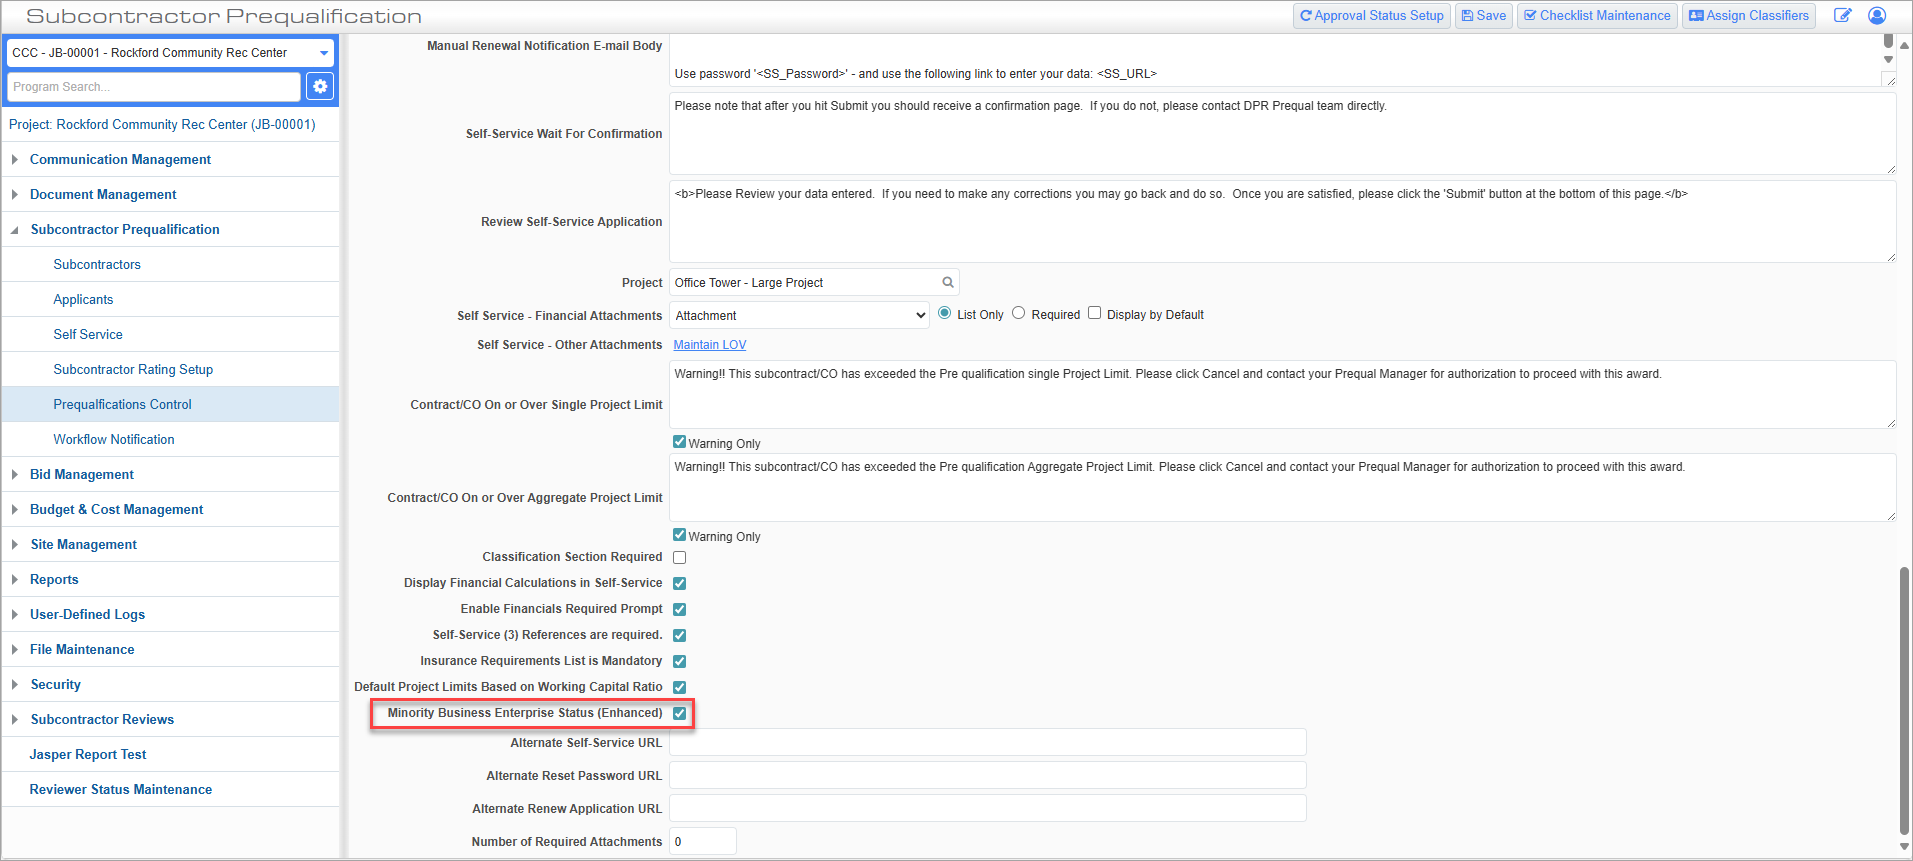Click Contract/CO On or Over Single Project Limit text
The width and height of the screenshot is (1913, 861).
click(1282, 395)
